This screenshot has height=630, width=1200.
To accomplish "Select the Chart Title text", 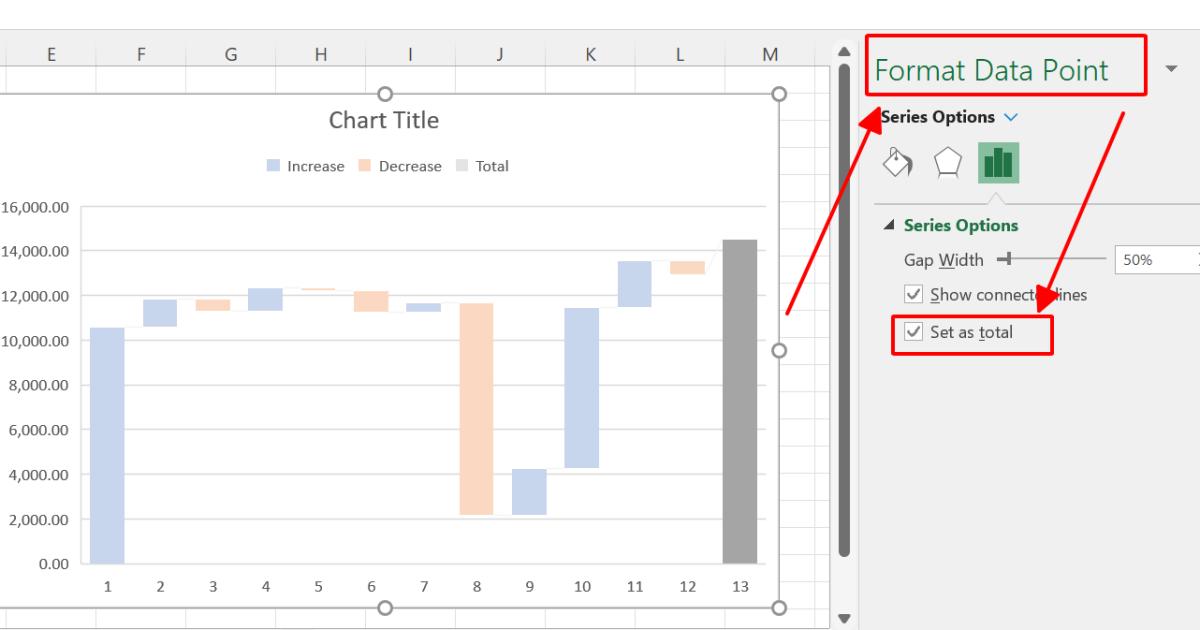I will 384,119.
